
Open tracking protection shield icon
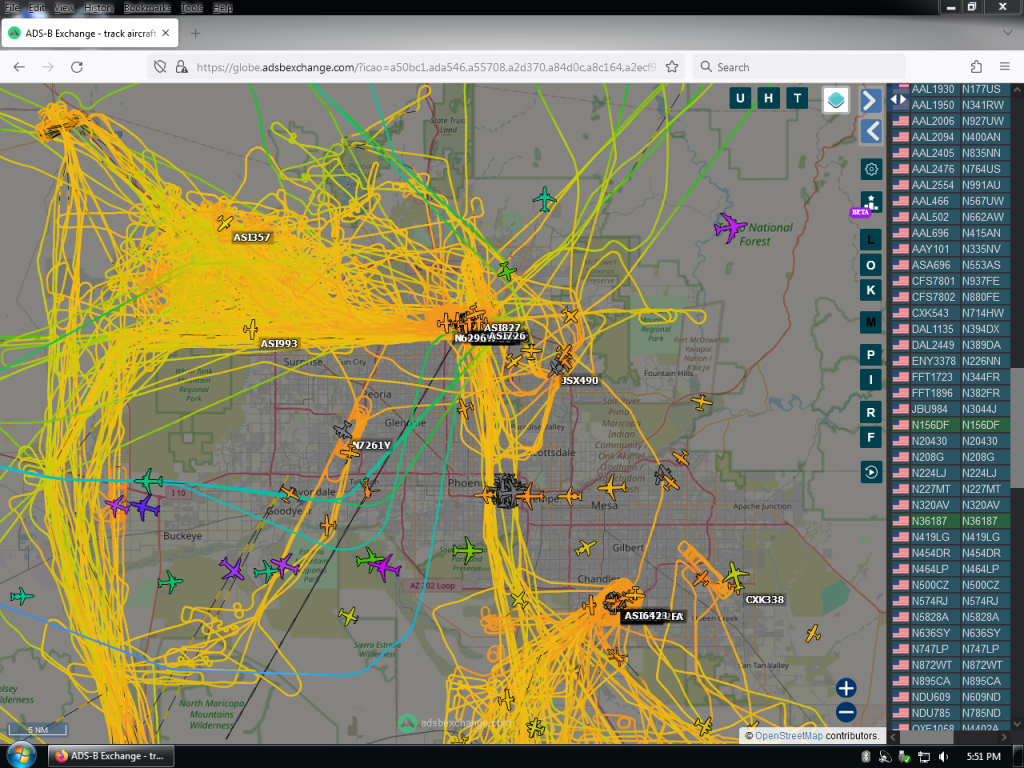(160, 67)
